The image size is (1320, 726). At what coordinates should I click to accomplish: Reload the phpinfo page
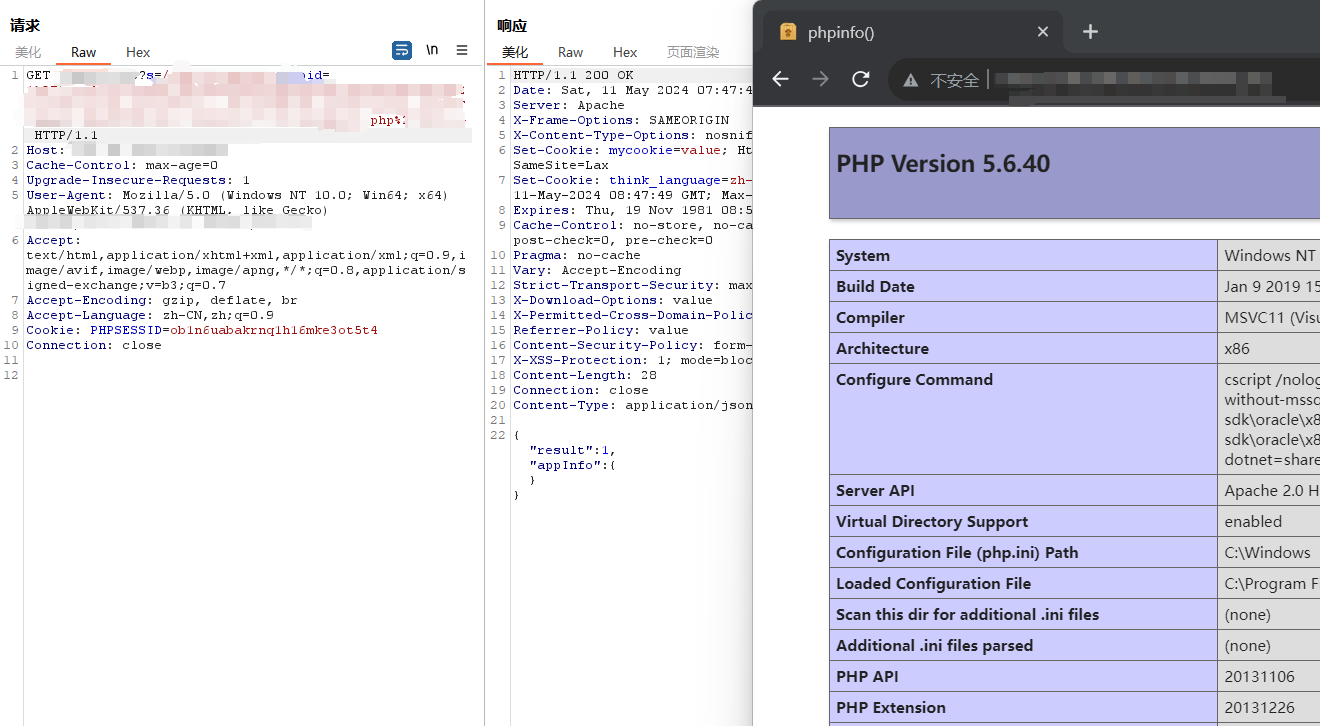[x=860, y=79]
